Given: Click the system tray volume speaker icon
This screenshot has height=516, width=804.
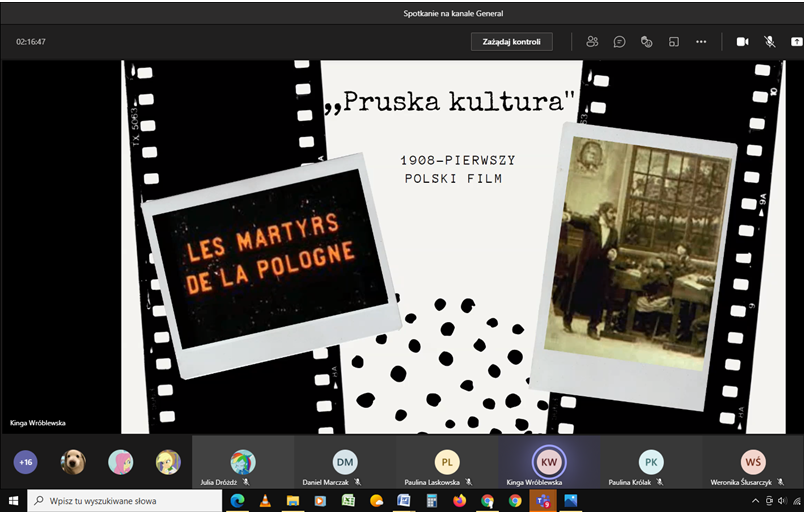Looking at the screenshot, I should click(781, 501).
